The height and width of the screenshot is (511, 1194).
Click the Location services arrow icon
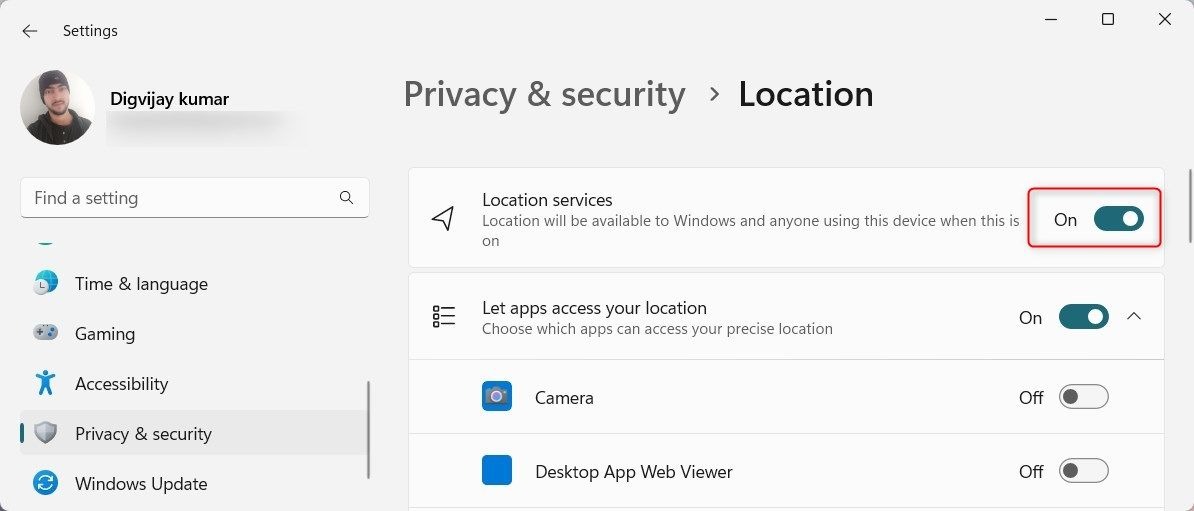(443, 218)
